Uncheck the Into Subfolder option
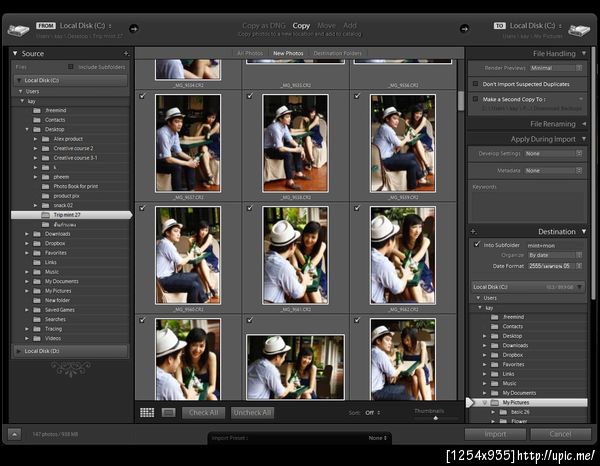 (477, 245)
